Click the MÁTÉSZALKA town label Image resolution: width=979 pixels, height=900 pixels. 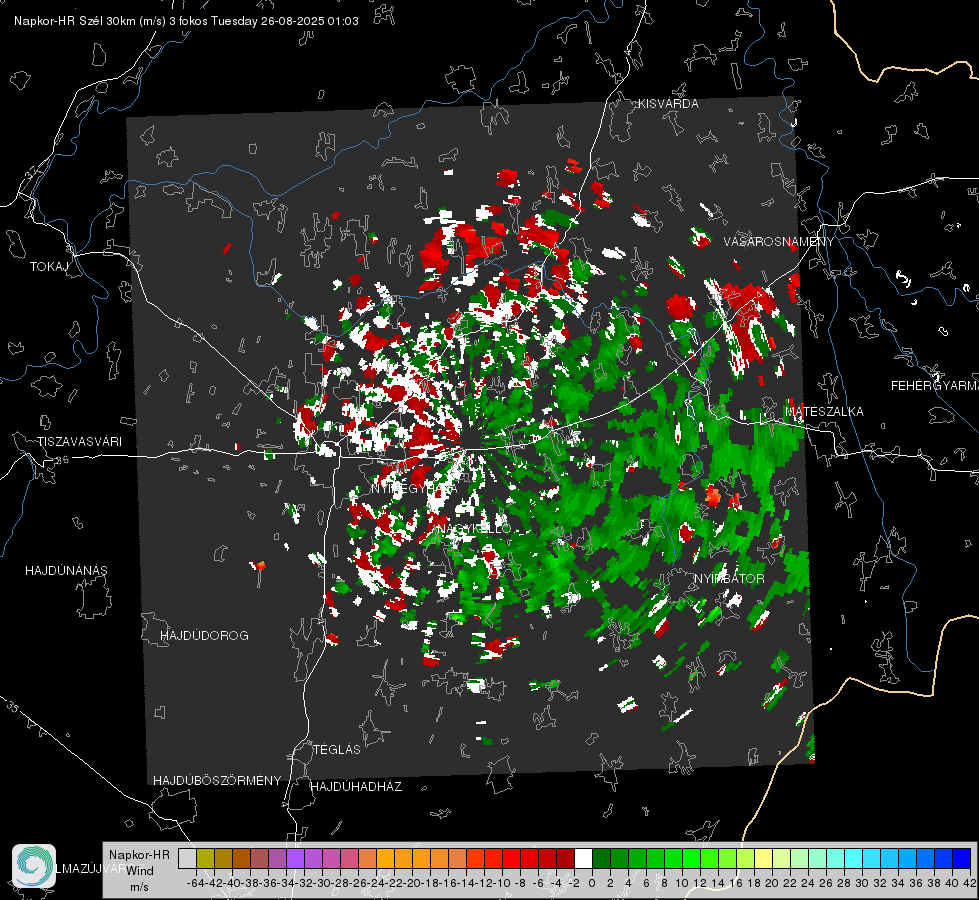[x=824, y=412]
